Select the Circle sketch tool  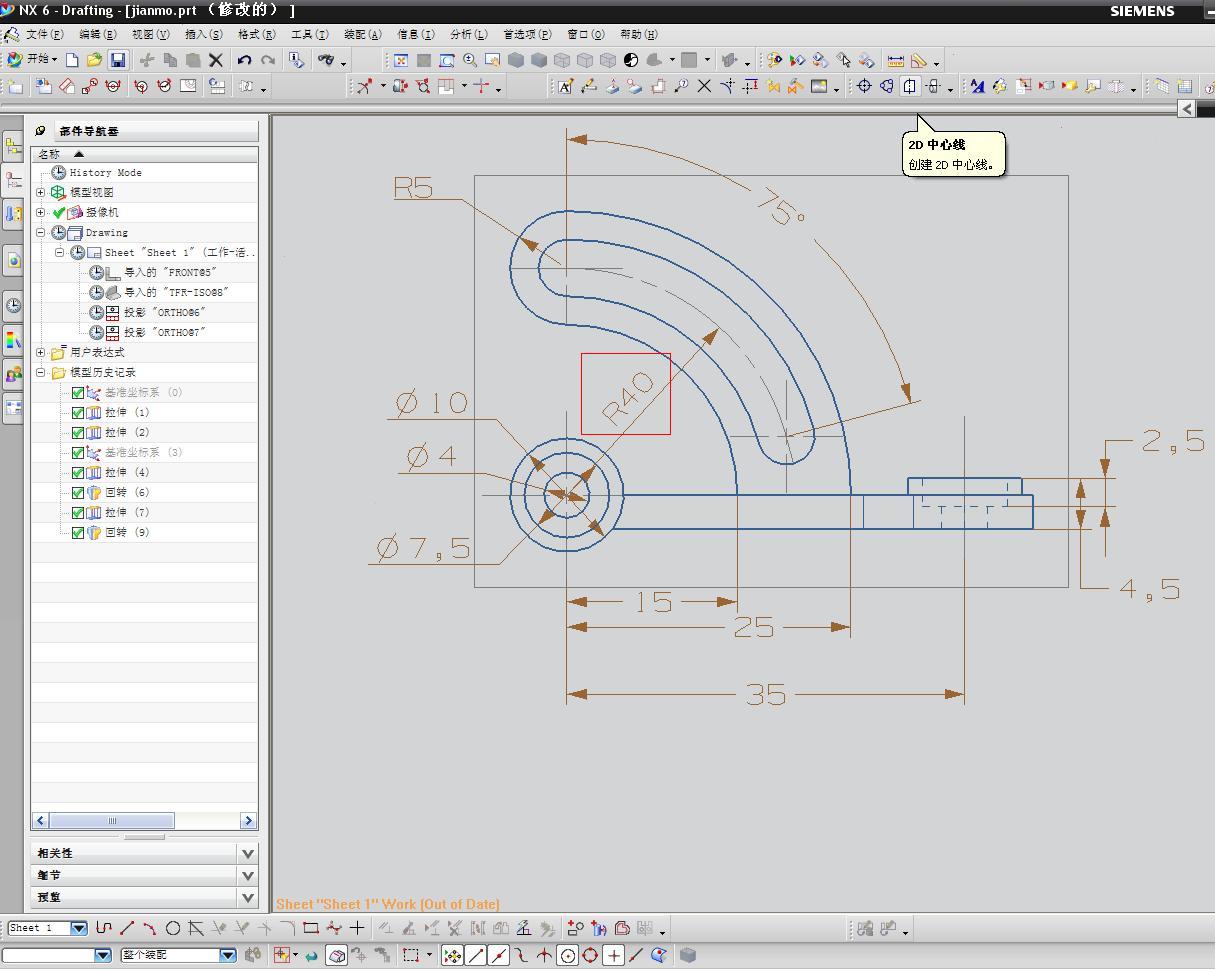coord(173,928)
